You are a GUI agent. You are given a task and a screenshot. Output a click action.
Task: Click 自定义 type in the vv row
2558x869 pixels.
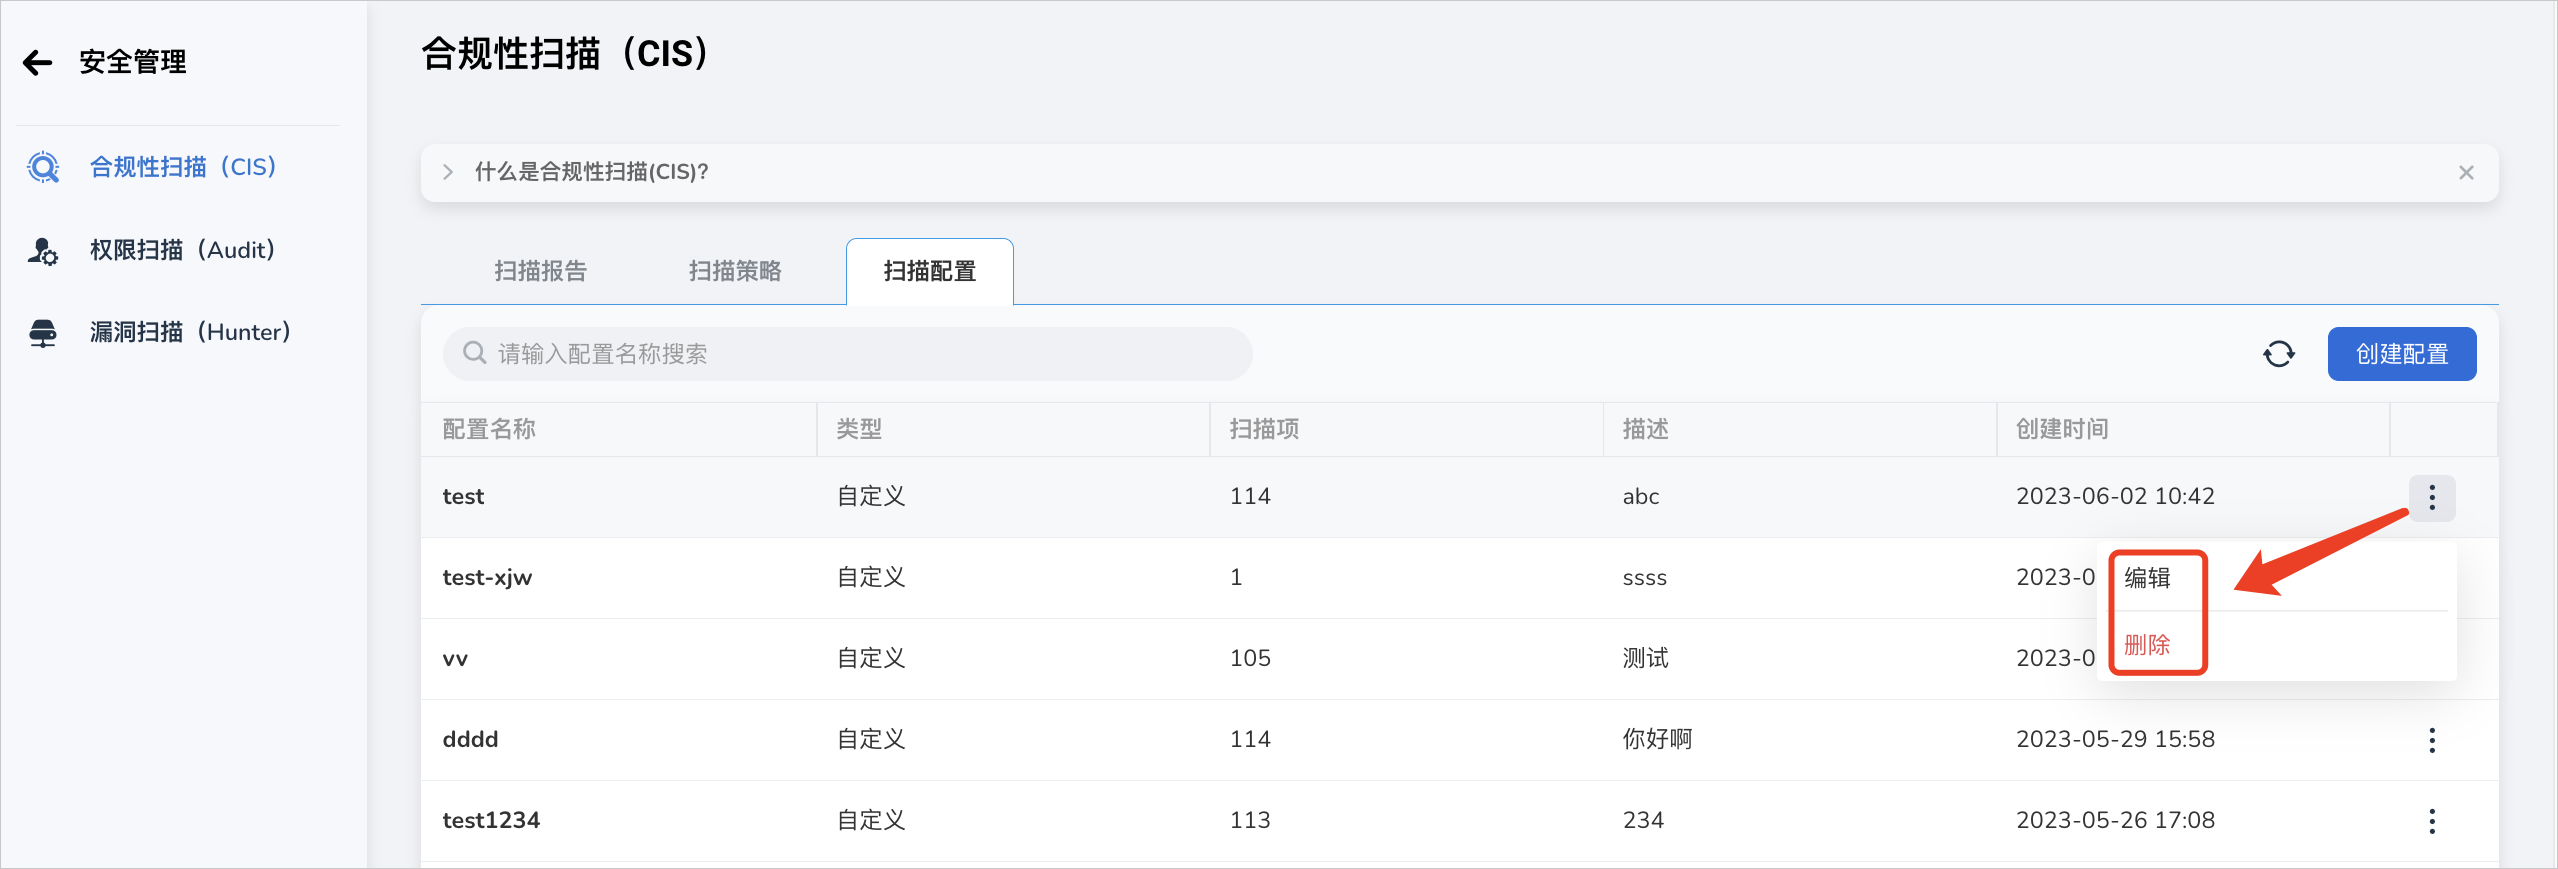pyautogui.click(x=871, y=658)
